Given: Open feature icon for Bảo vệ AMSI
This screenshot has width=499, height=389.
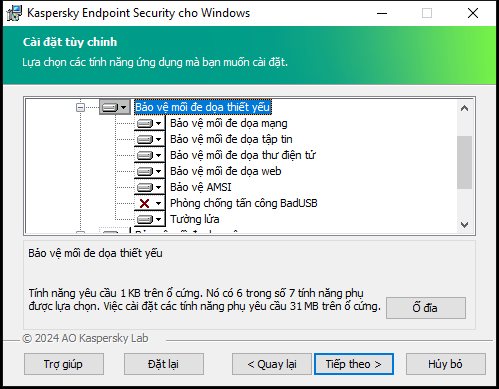Looking at the screenshot, I should pos(150,187).
